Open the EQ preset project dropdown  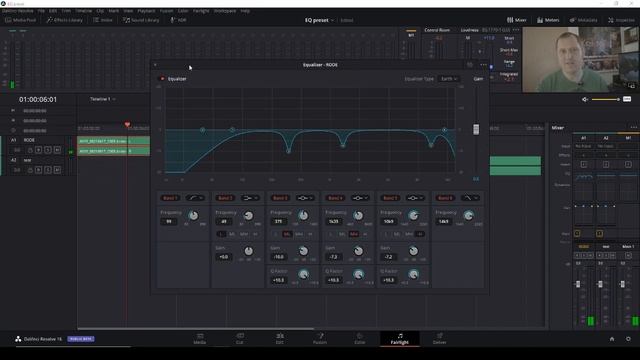click(x=319, y=20)
